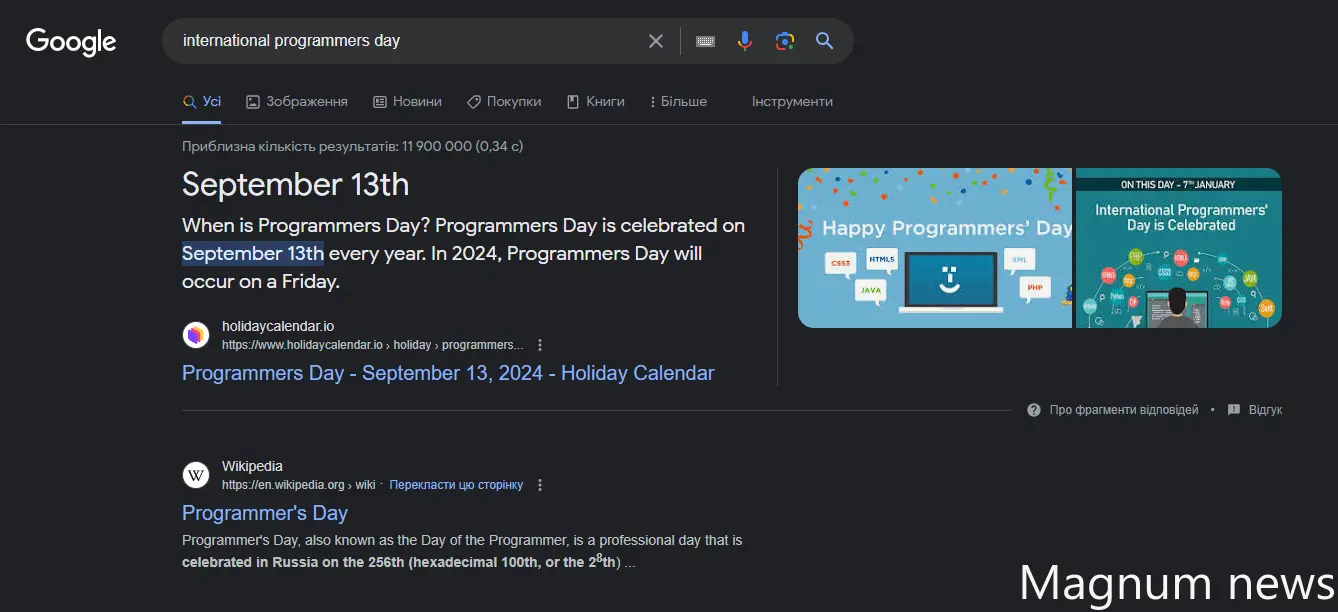Open Інструменти search tools
This screenshot has height=612, width=1338.
(x=792, y=101)
